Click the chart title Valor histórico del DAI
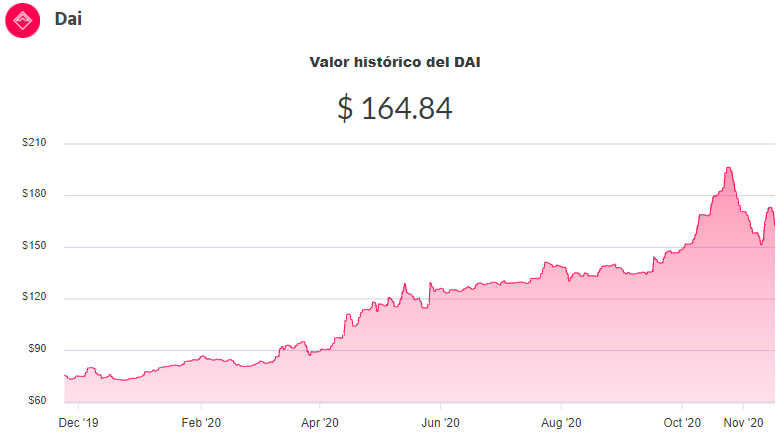781x437 pixels. point(394,62)
